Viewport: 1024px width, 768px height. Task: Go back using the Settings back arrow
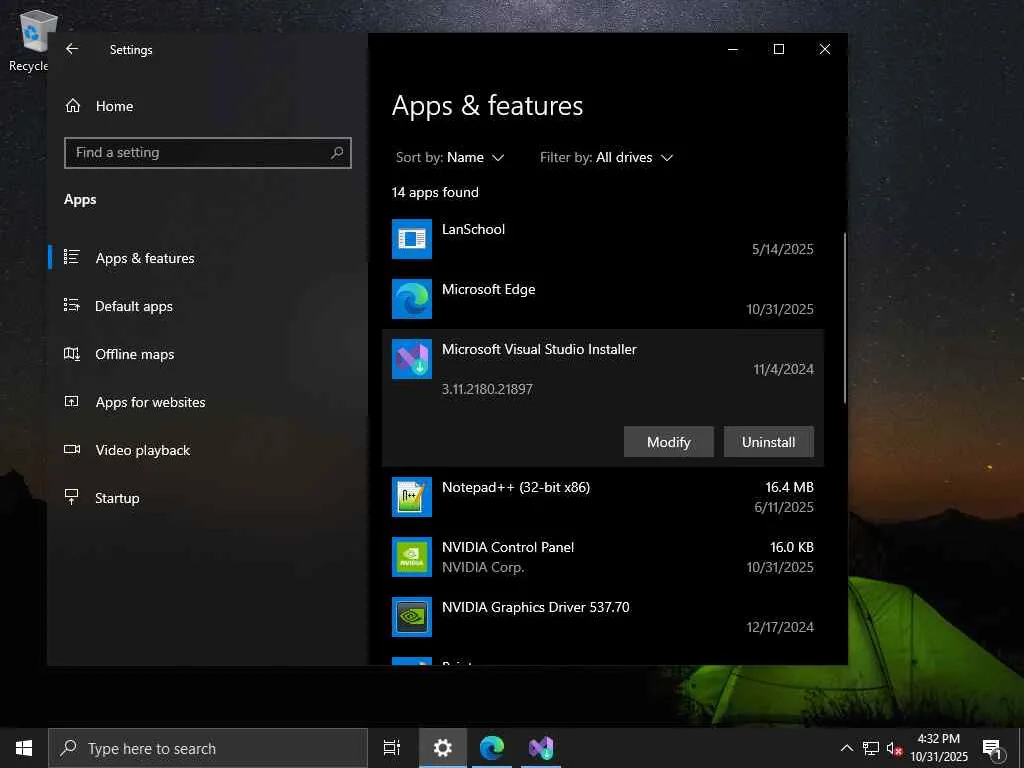tap(72, 49)
